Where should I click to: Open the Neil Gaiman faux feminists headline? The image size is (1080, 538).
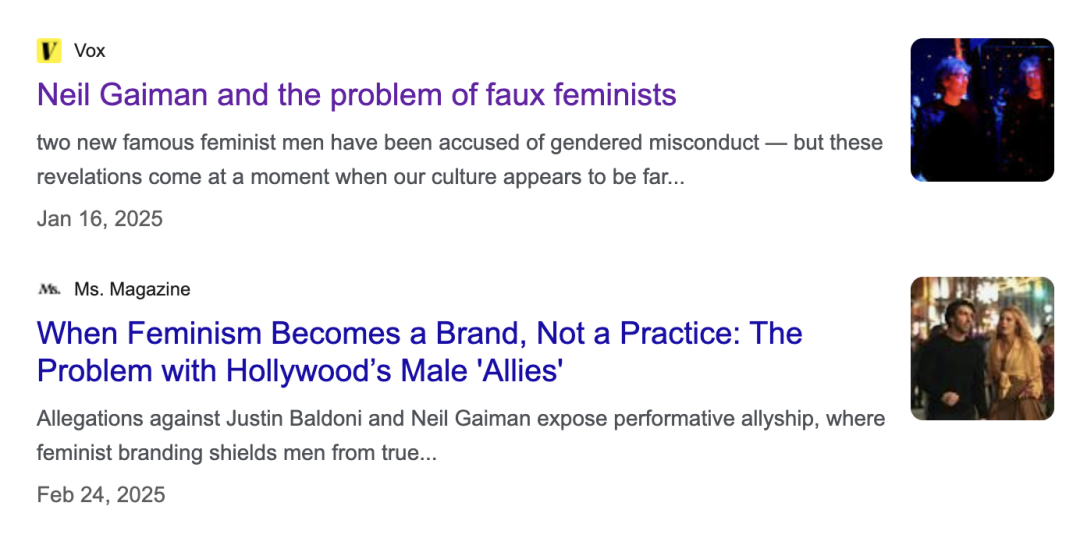pyautogui.click(x=356, y=95)
